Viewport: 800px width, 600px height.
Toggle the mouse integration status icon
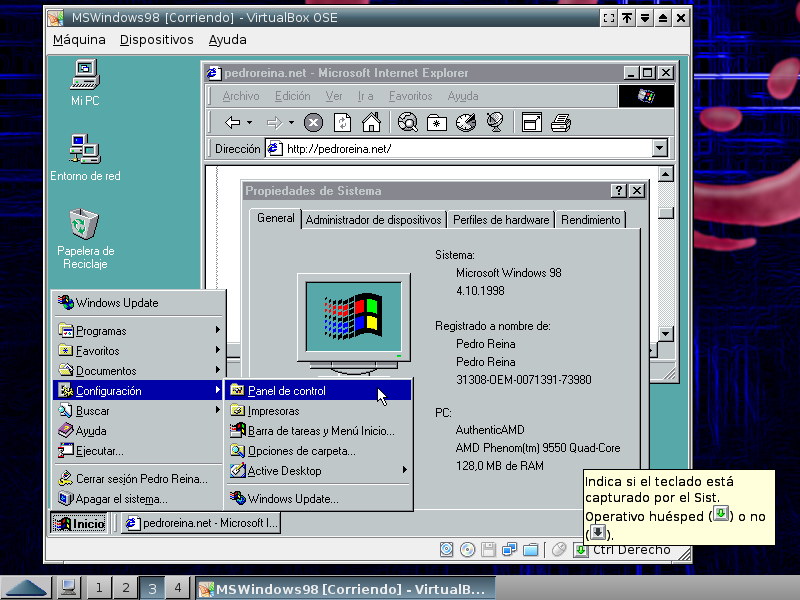click(560, 549)
